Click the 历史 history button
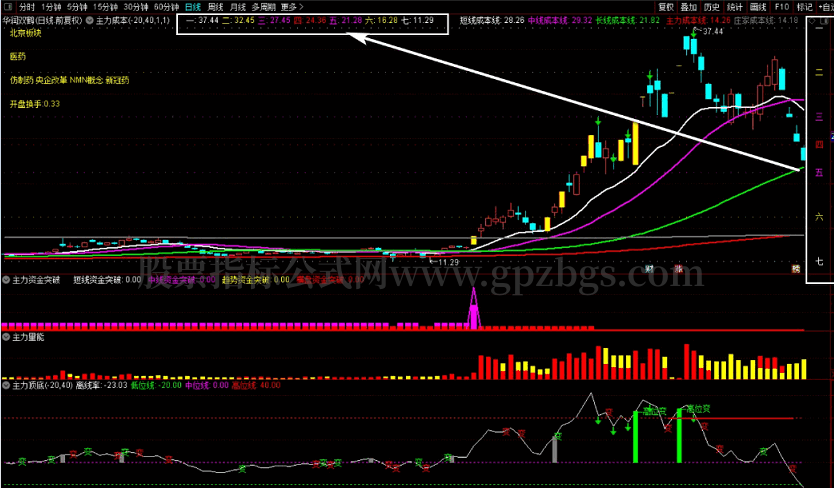 (x=711, y=6)
